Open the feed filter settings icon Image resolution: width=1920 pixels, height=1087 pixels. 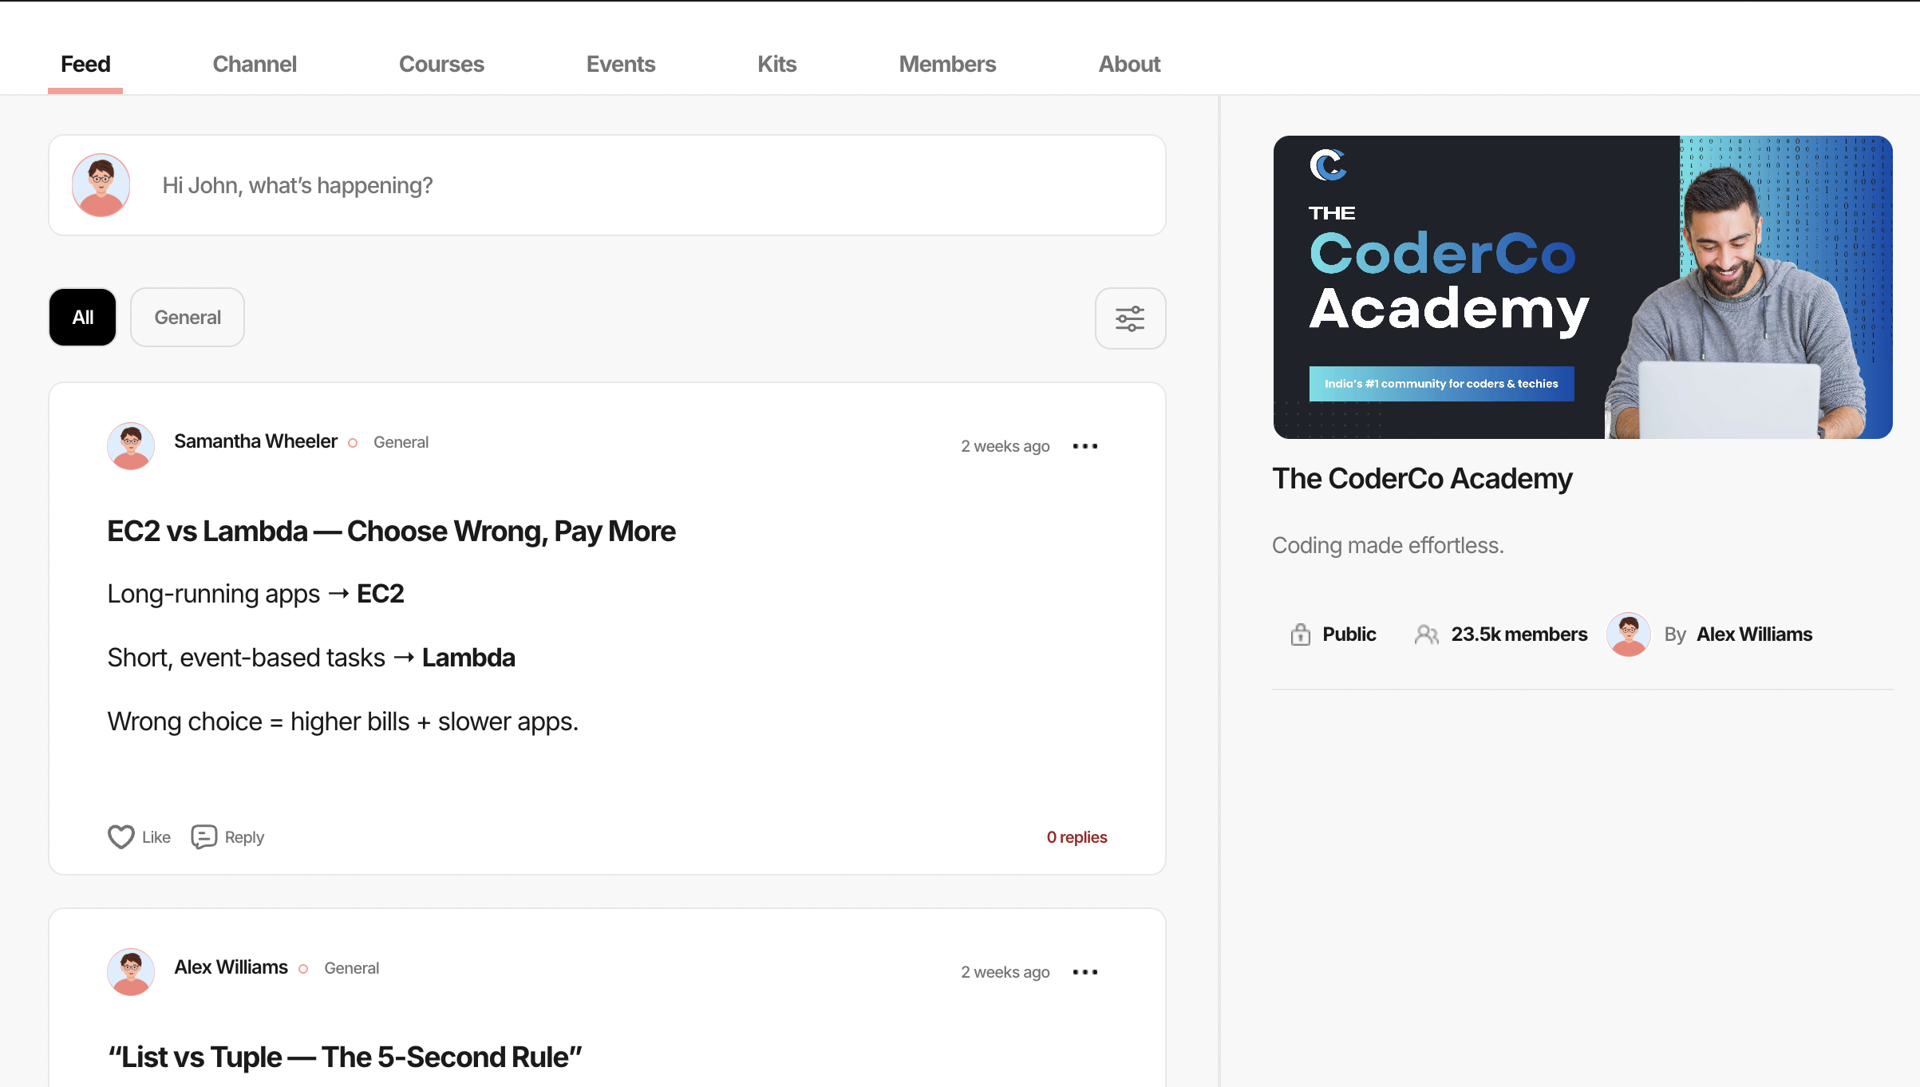(x=1130, y=318)
